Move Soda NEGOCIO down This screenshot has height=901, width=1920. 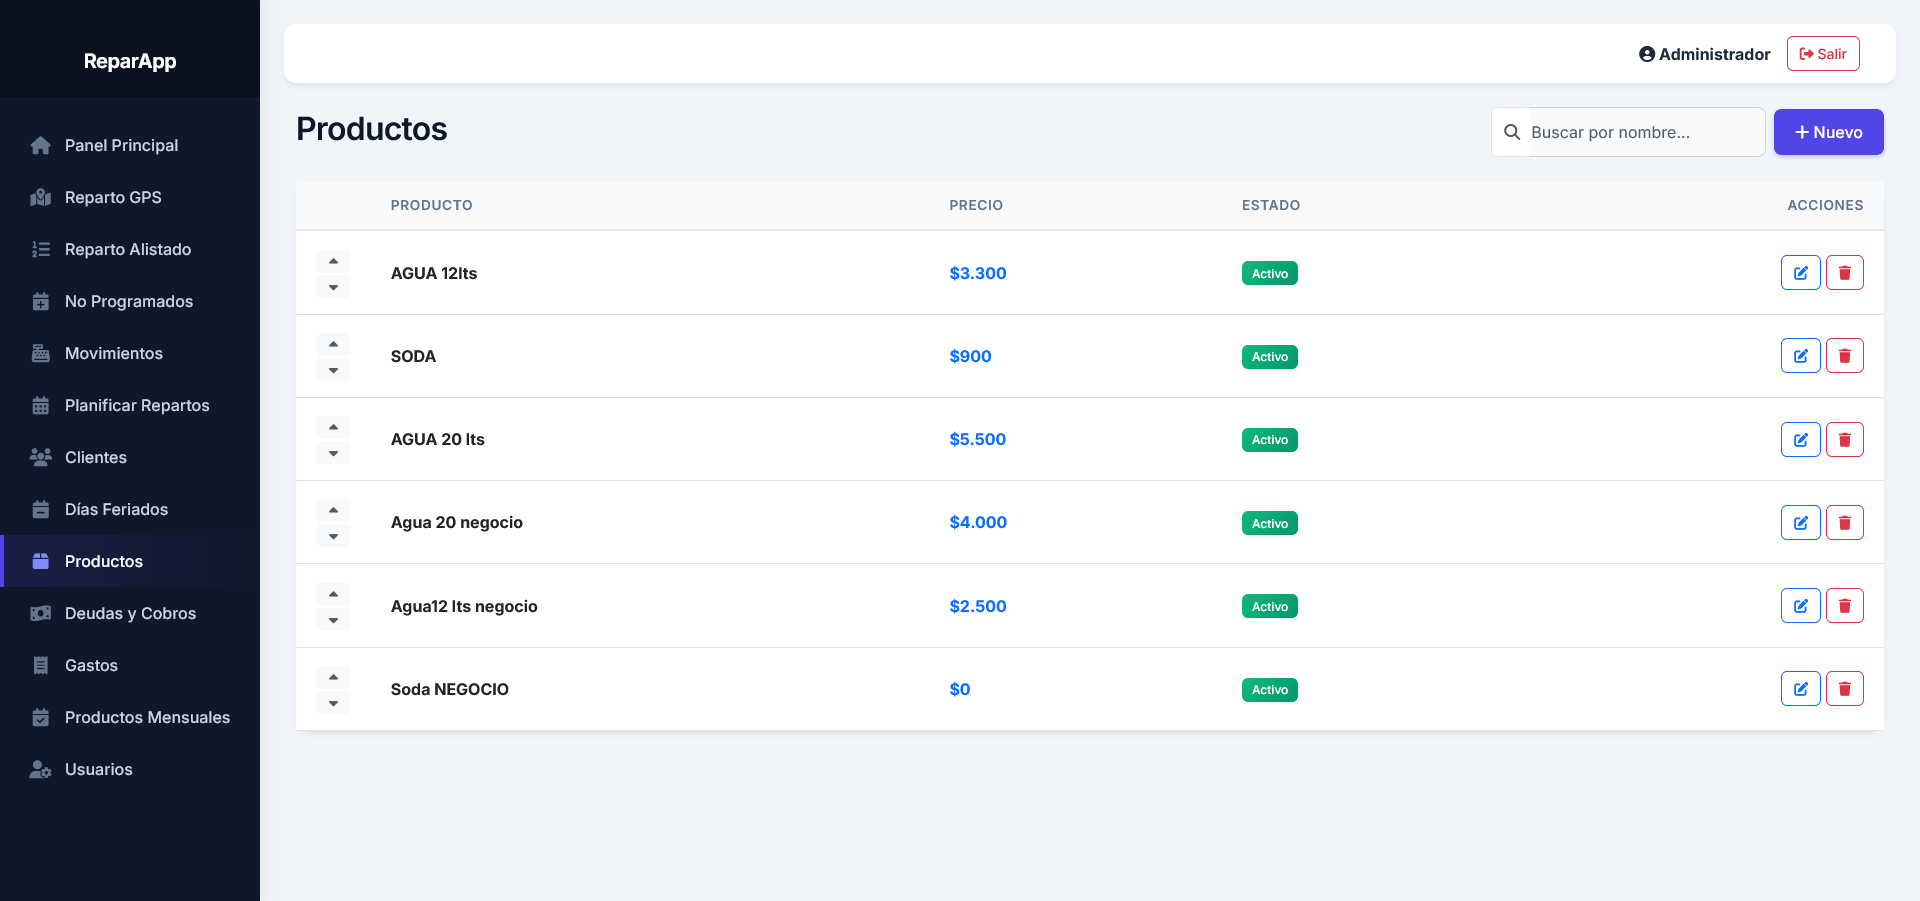point(333,703)
